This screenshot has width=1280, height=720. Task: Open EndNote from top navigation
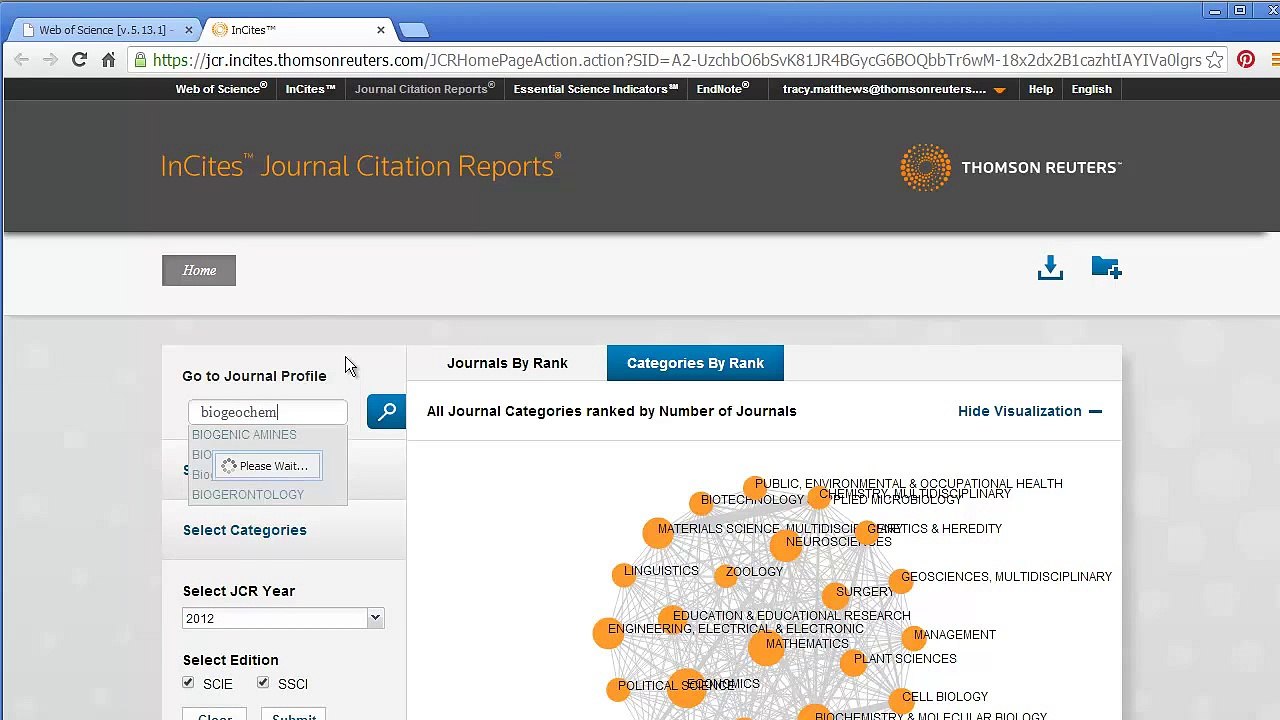[x=723, y=89]
